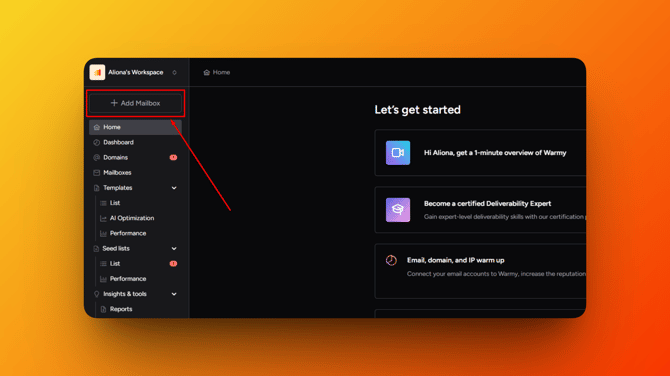The height and width of the screenshot is (376, 670).
Task: Open the workspace switcher arrows
Action: tap(174, 73)
